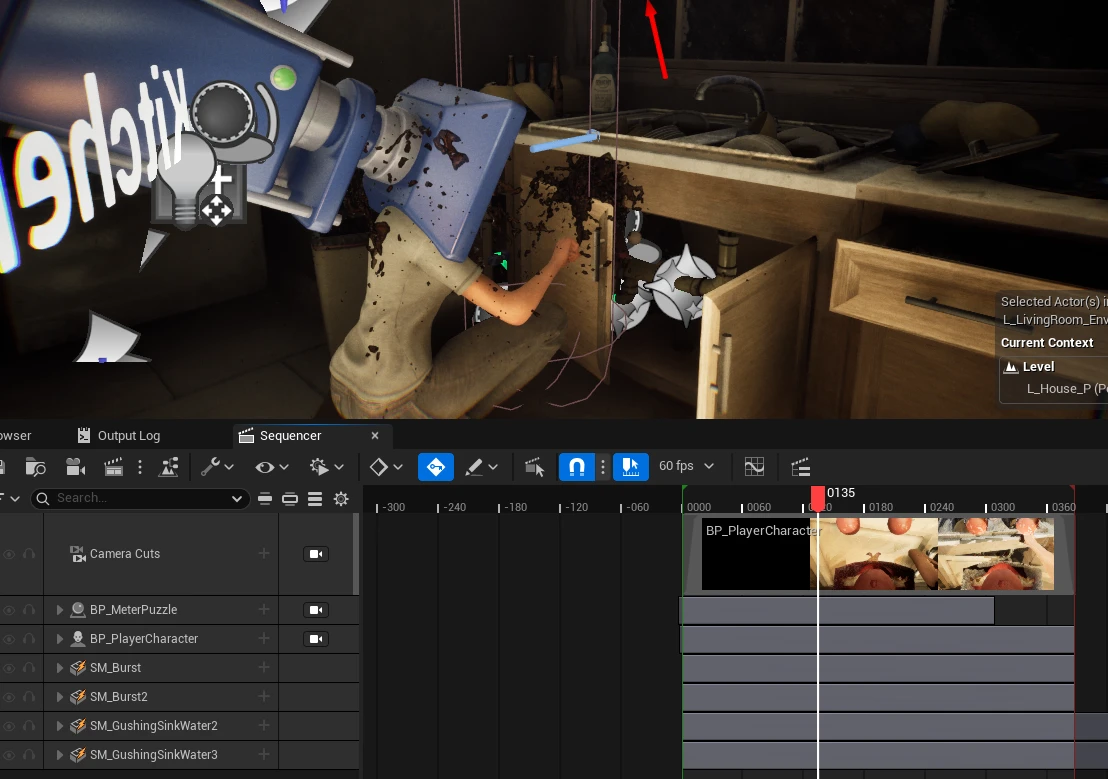This screenshot has width=1108, height=779.
Task: Toggle the blue time-snap cursor button
Action: 630,467
